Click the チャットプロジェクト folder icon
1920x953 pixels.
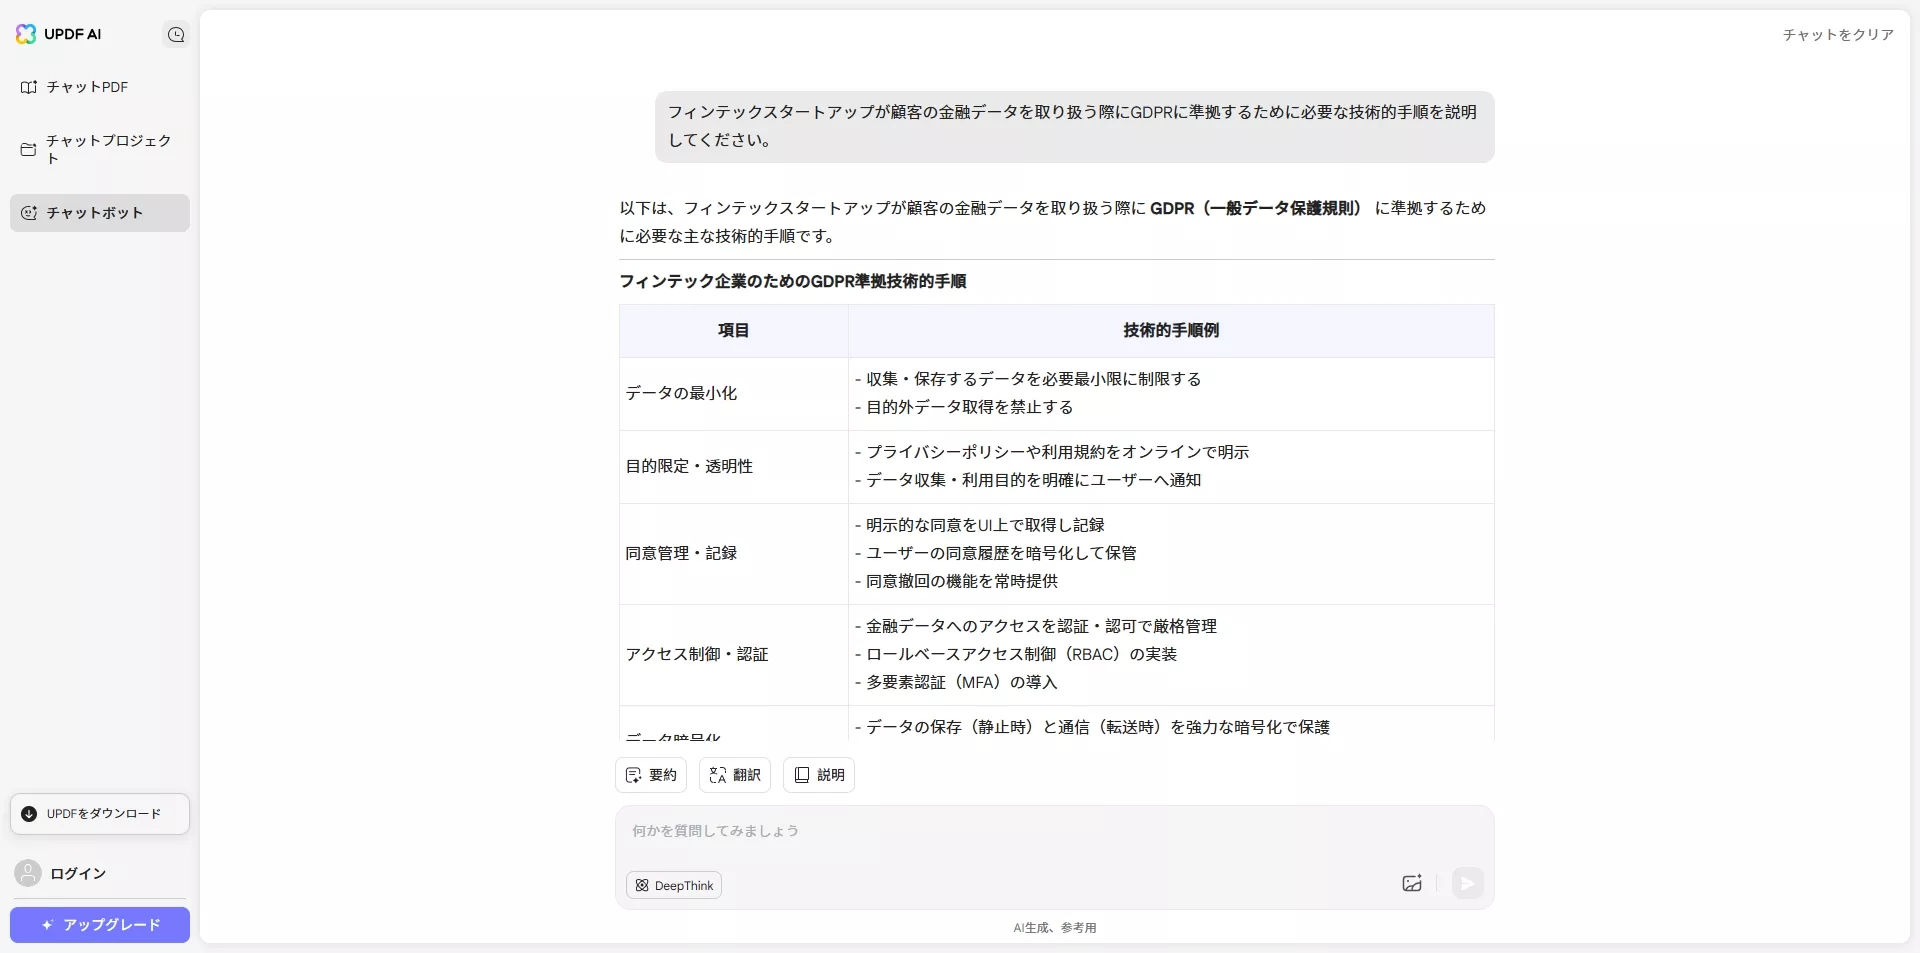29,149
